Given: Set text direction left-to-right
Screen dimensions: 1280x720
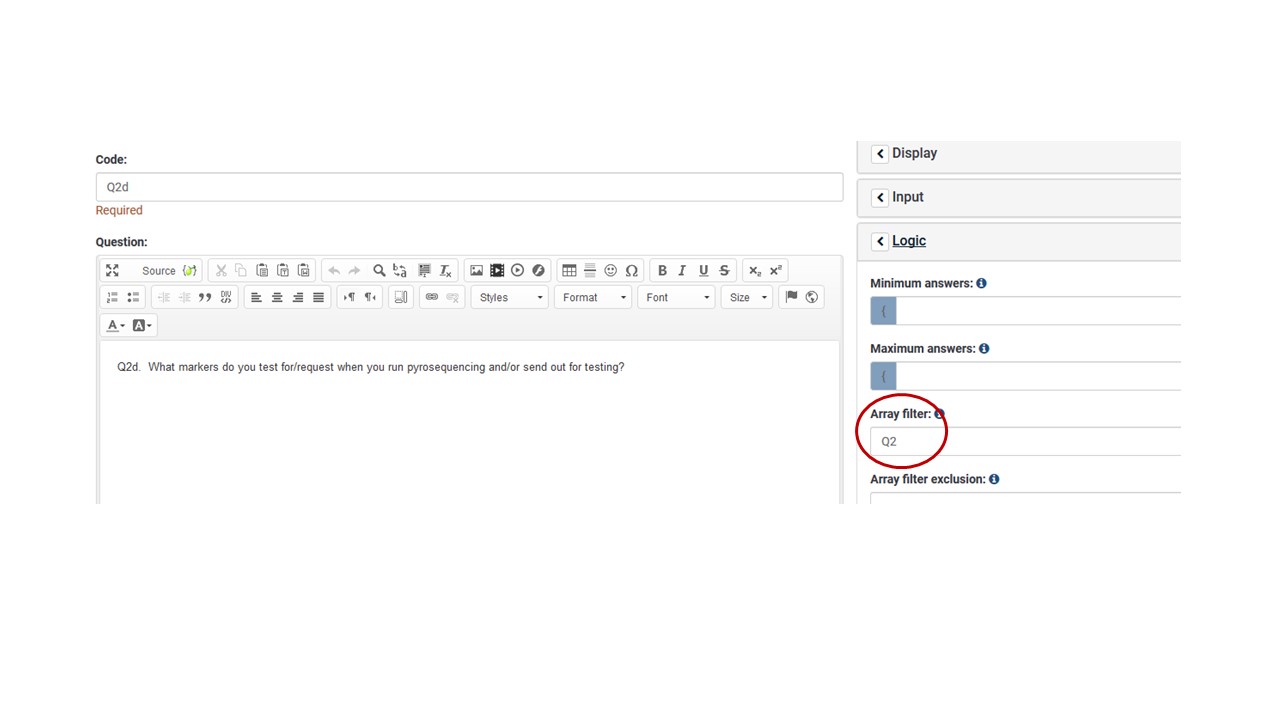Looking at the screenshot, I should 349,298.
